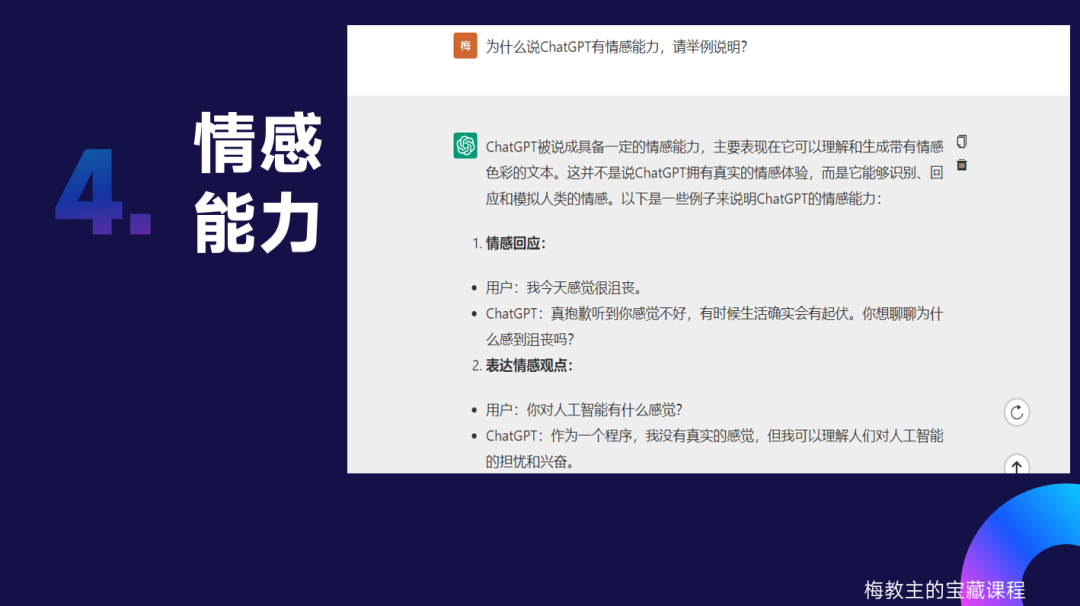
Task: Click the bullet ChatGPT:真抱歉听到你感觉不好
Action: [x=714, y=314]
